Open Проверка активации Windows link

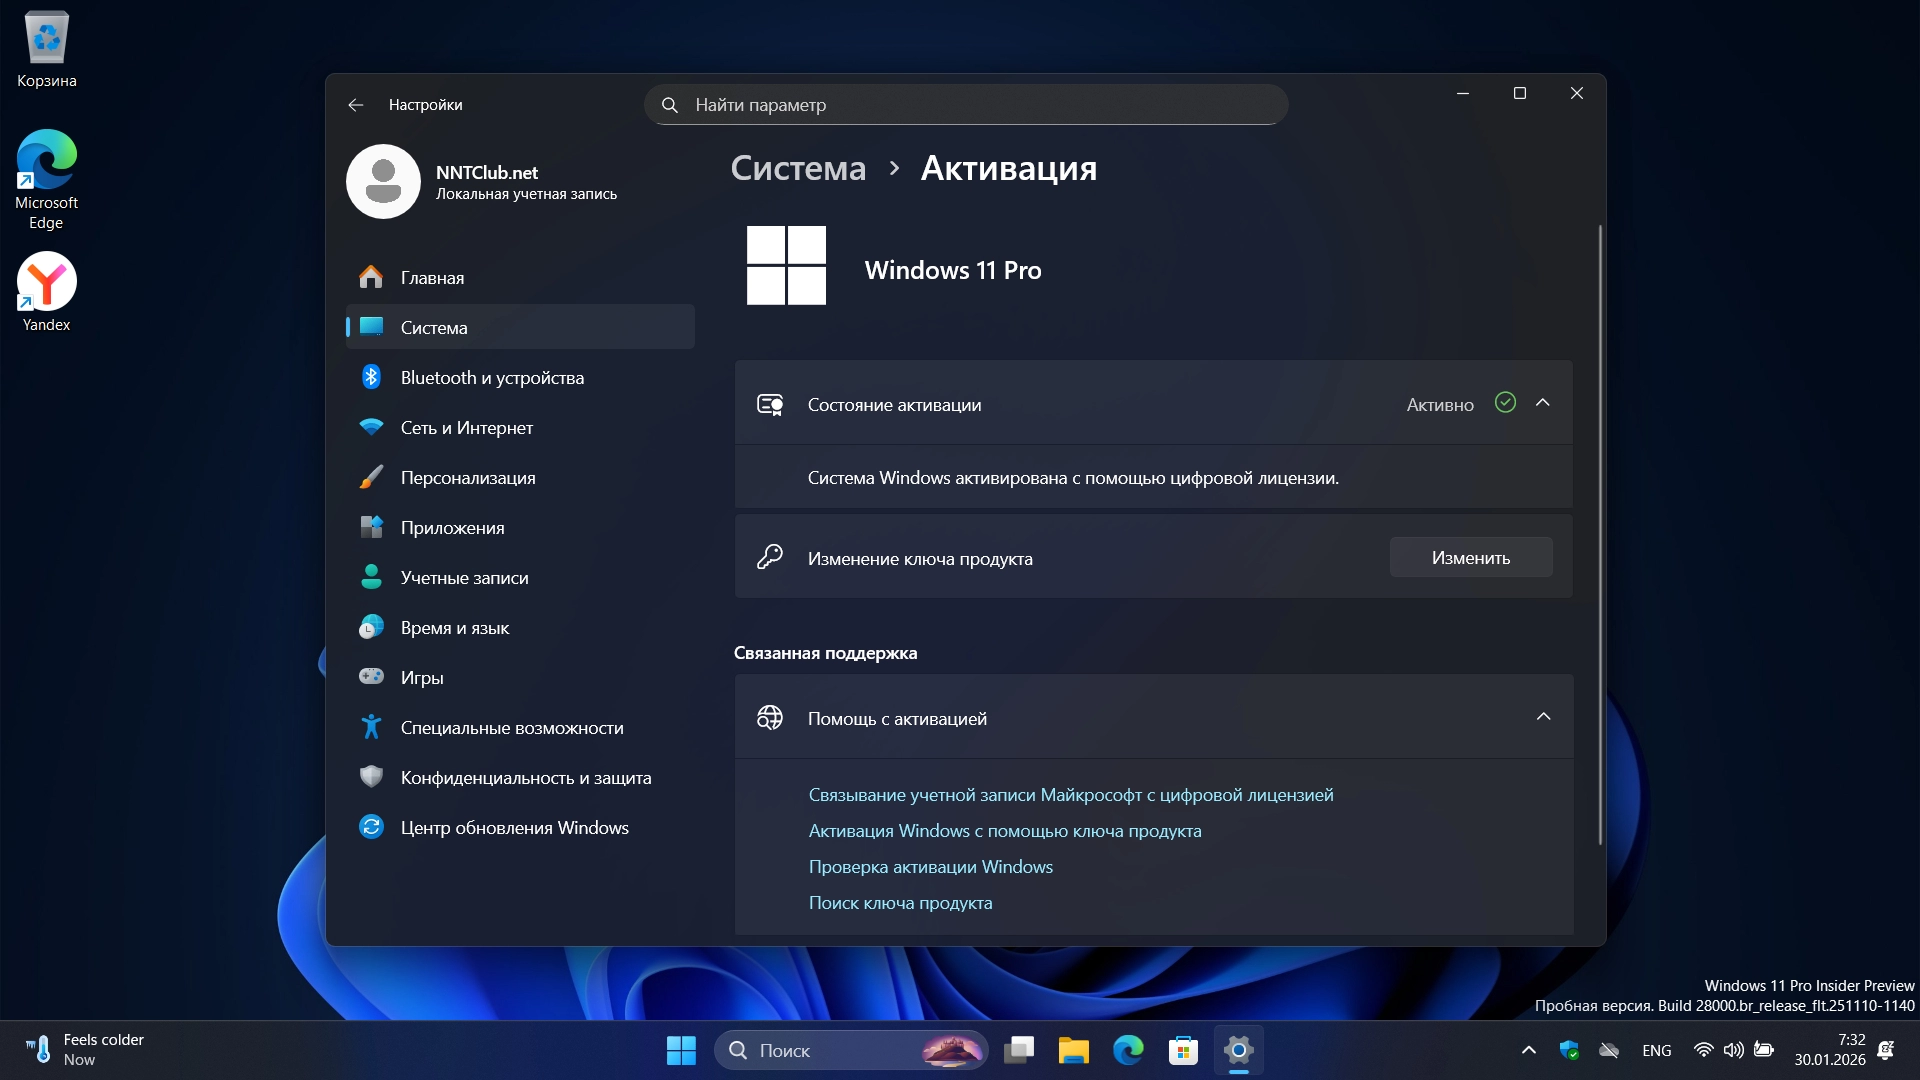[930, 867]
